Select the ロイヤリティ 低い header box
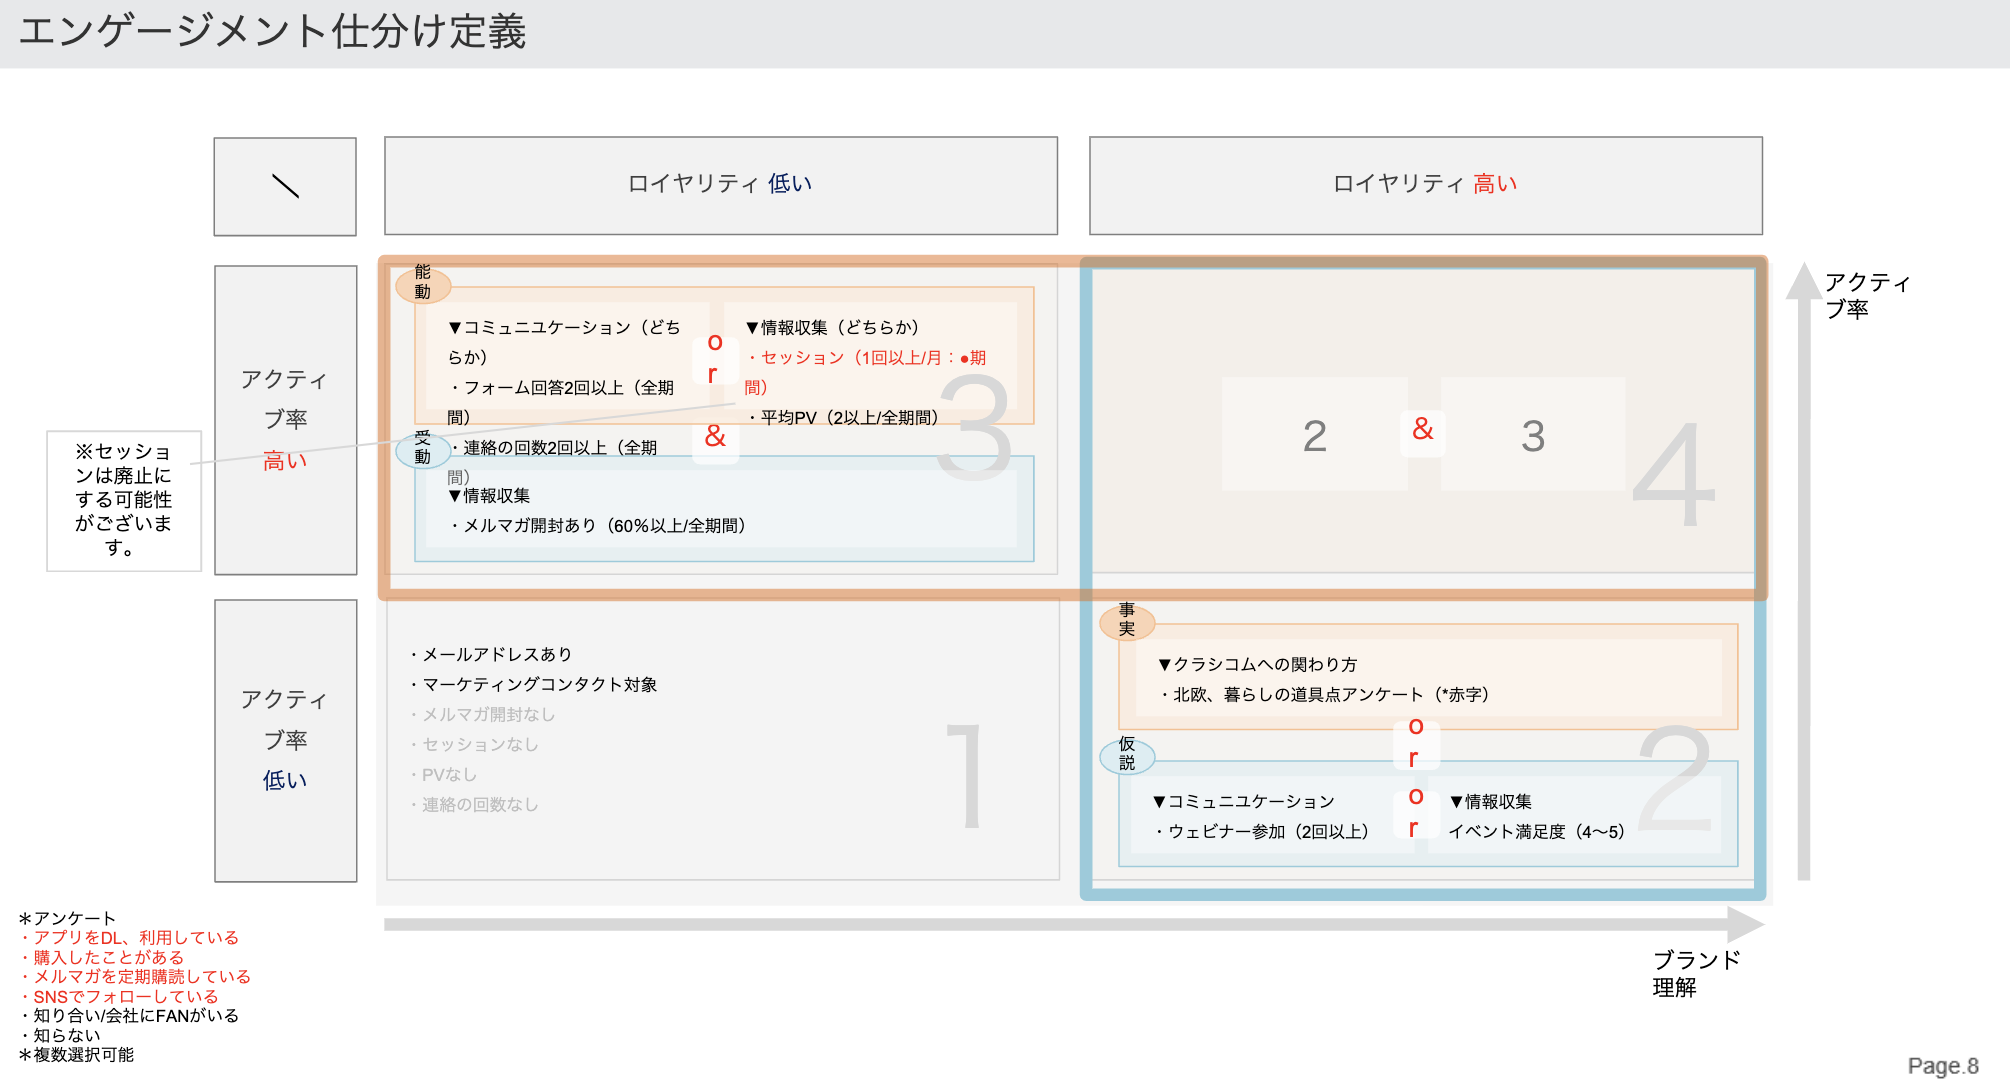This screenshot has height=1086, width=2010. tap(721, 186)
